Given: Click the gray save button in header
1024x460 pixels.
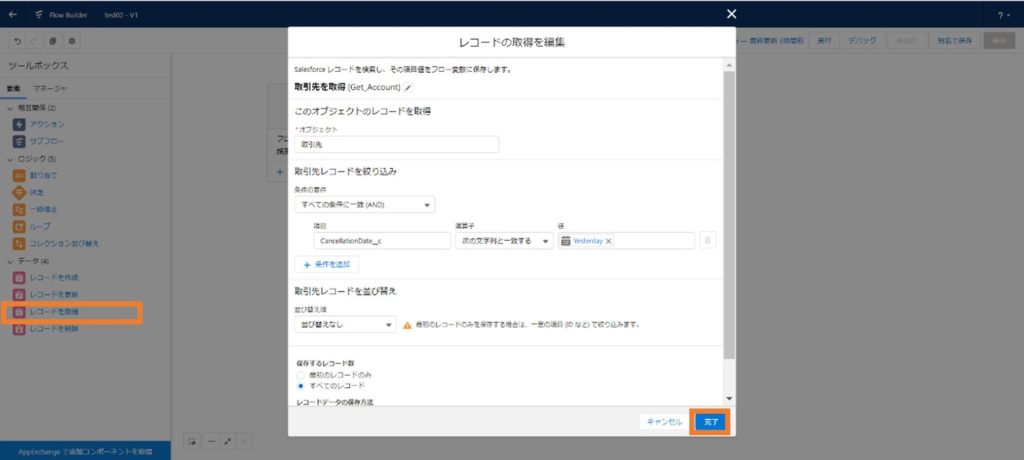Looking at the screenshot, I should click(x=999, y=41).
